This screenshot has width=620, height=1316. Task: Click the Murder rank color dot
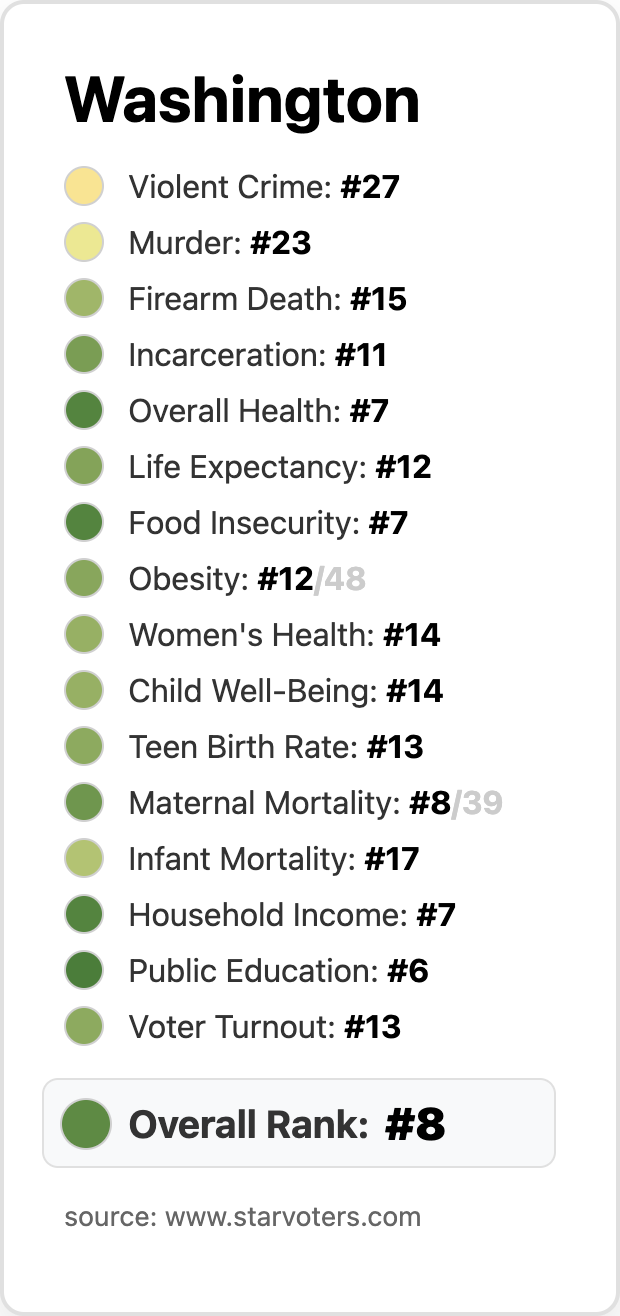point(84,243)
